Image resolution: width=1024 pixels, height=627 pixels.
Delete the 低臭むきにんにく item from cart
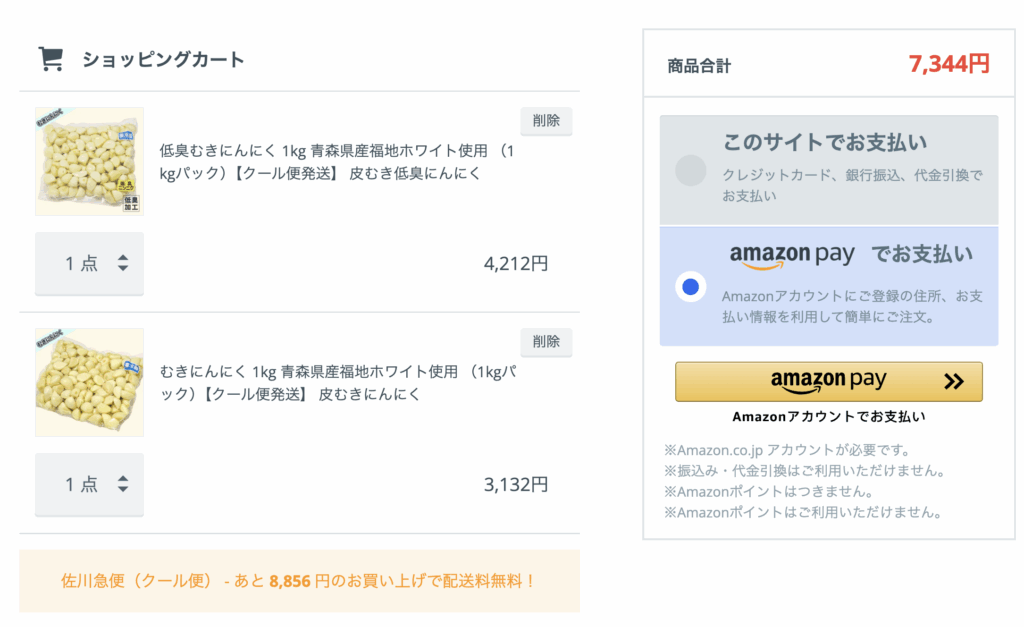point(546,121)
